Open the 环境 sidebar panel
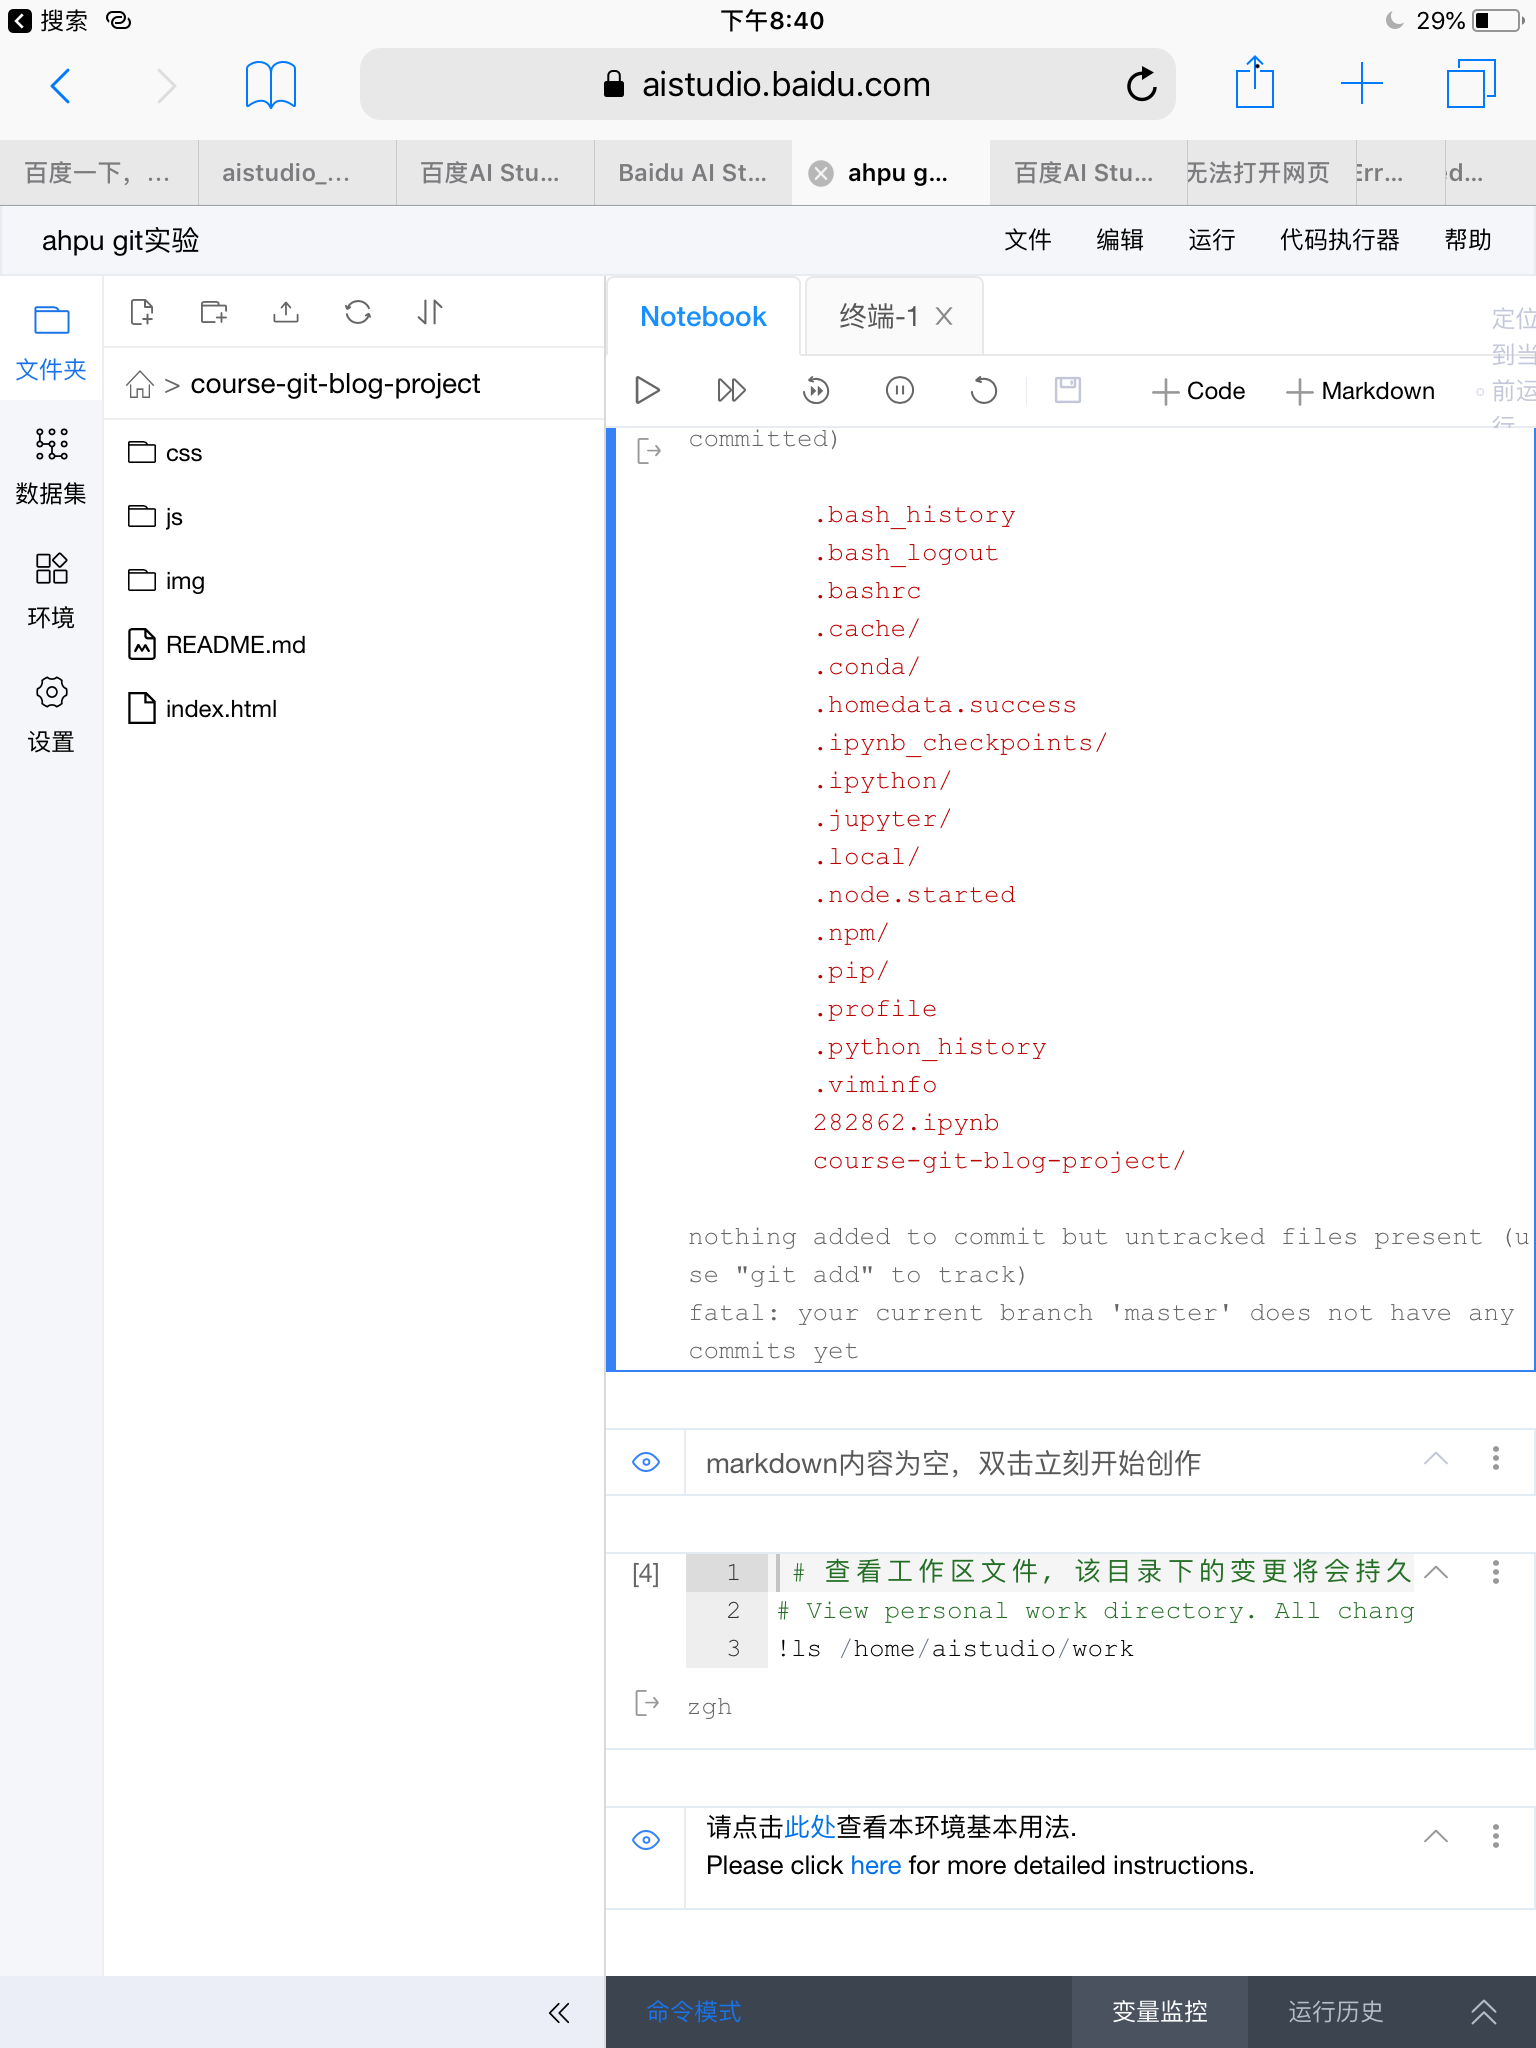1536x2048 pixels. pyautogui.click(x=51, y=591)
